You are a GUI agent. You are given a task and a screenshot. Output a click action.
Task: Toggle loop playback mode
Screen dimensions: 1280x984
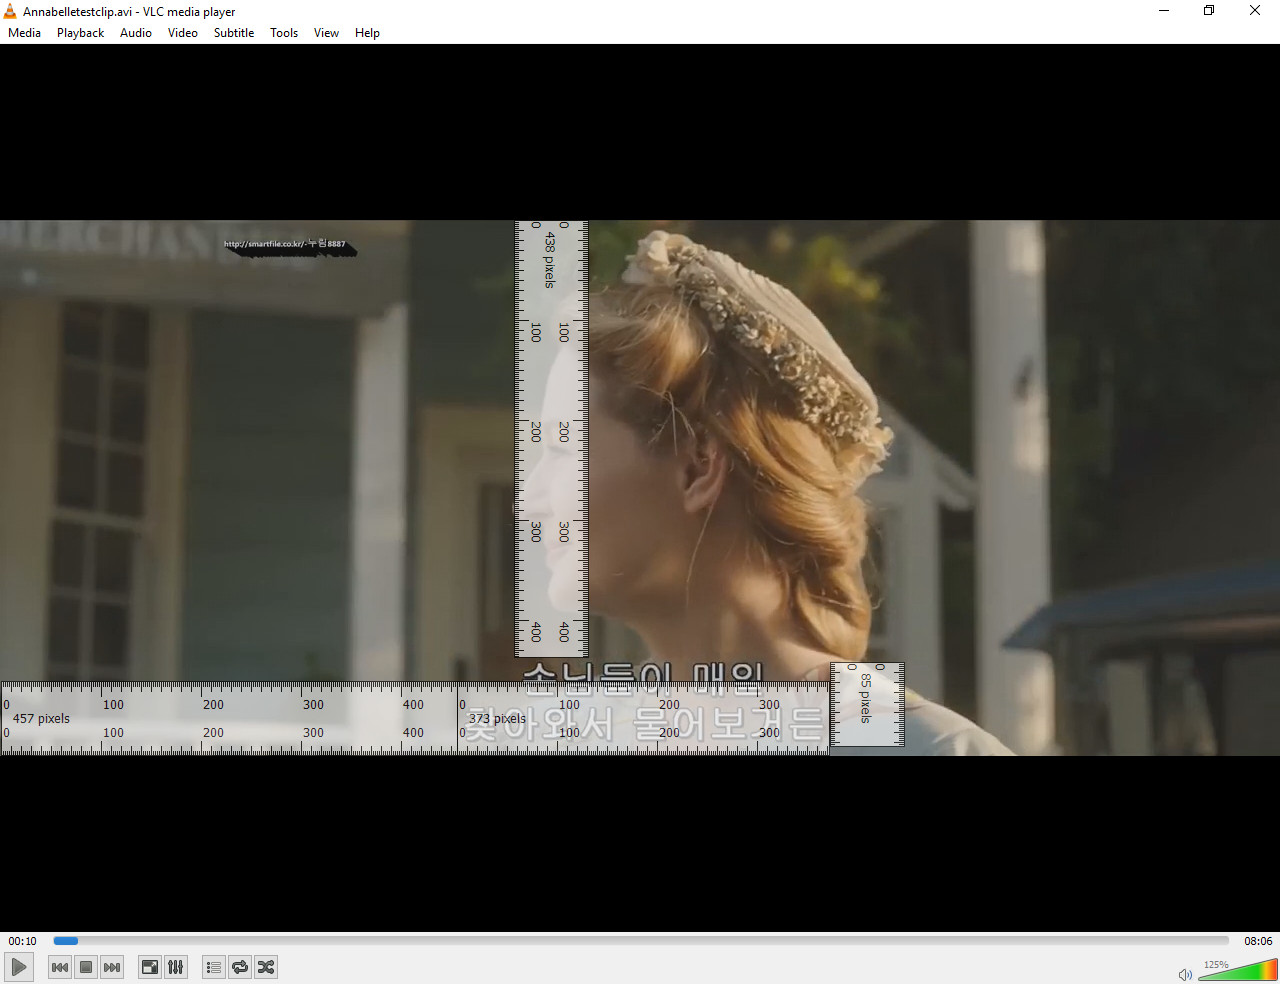[240, 967]
